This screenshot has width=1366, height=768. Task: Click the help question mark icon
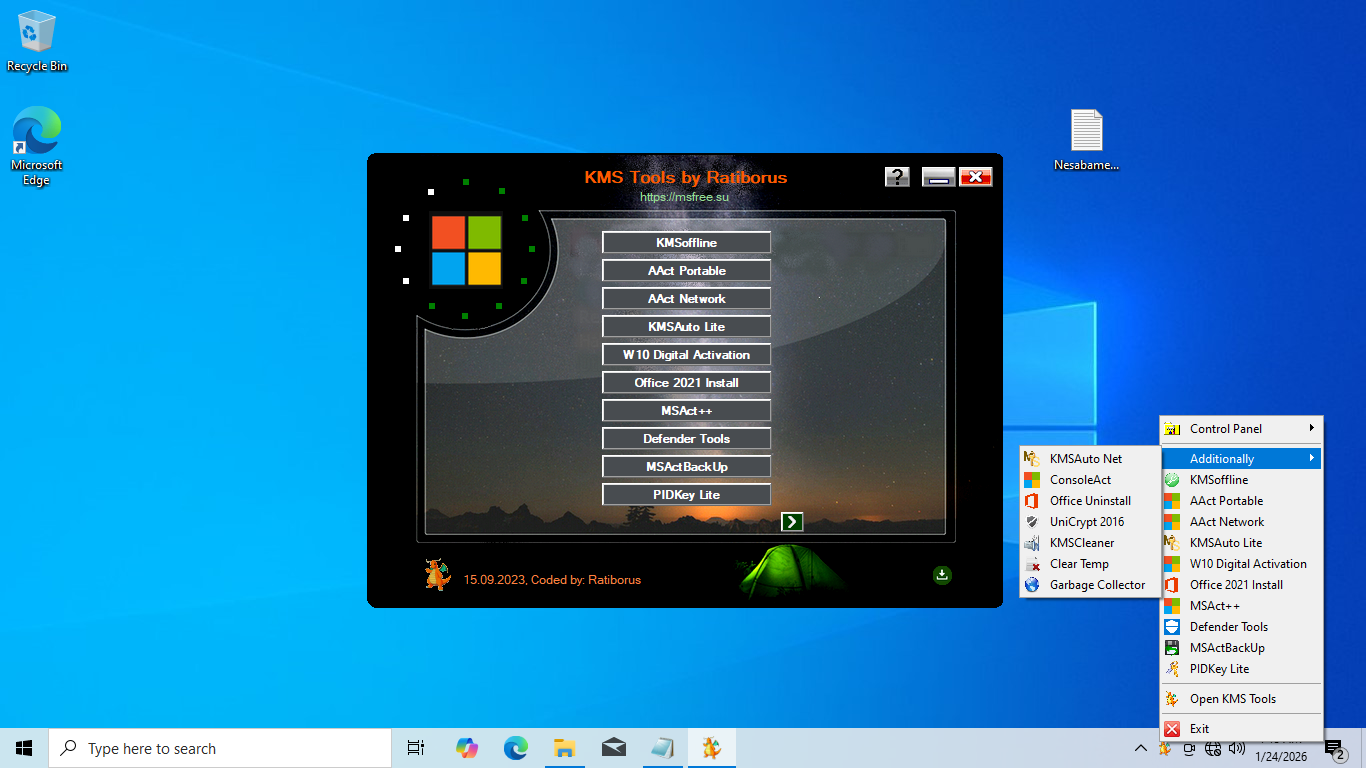[x=897, y=177]
